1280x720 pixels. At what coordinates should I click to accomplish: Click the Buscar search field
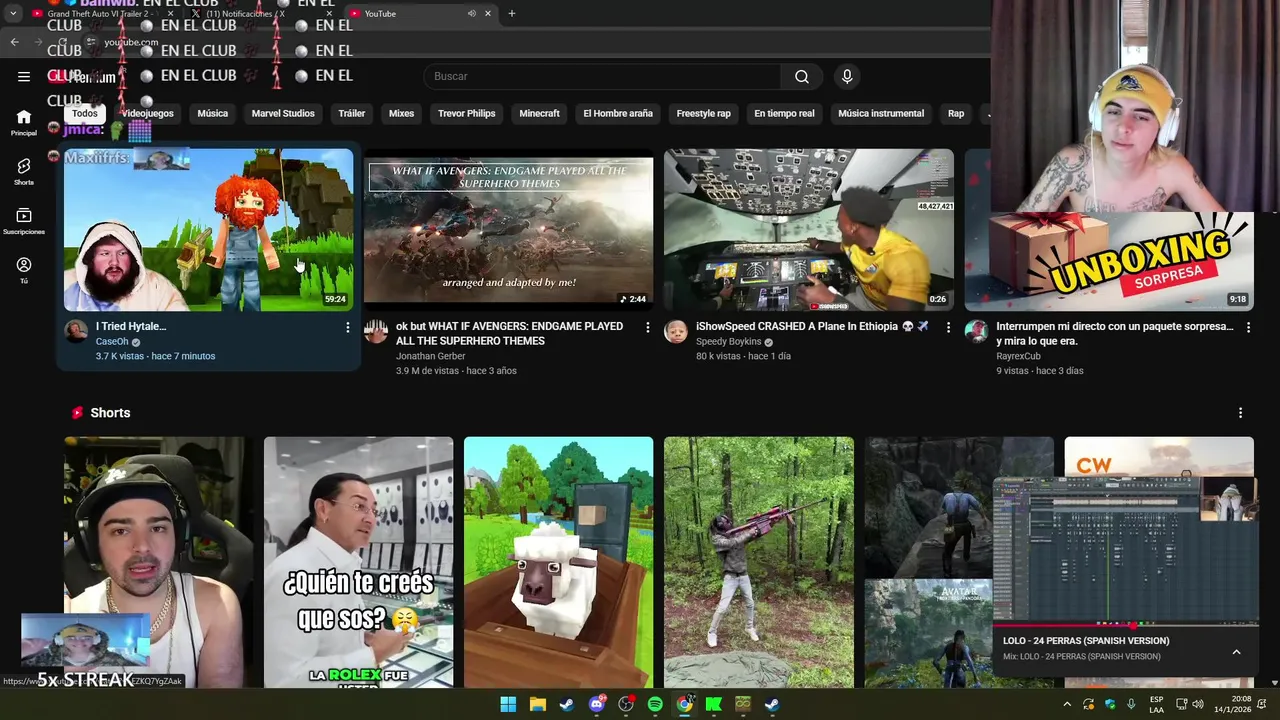(x=603, y=77)
